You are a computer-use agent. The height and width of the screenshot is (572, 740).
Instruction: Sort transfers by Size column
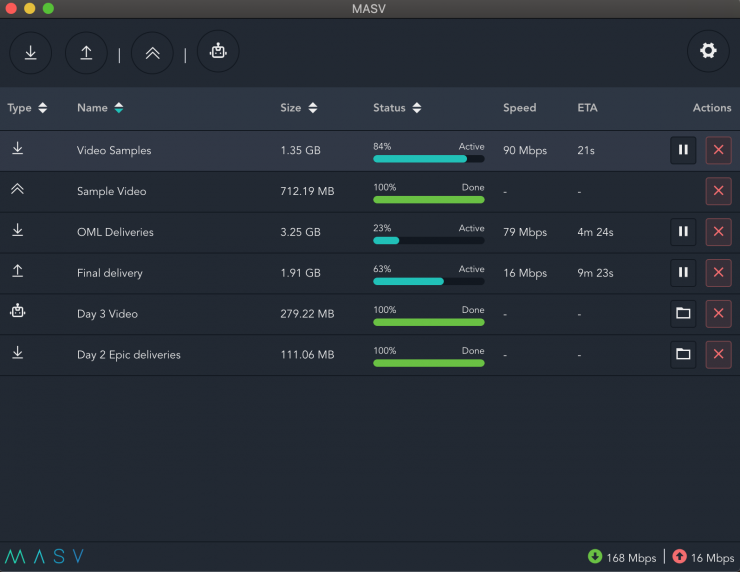[x=299, y=108]
